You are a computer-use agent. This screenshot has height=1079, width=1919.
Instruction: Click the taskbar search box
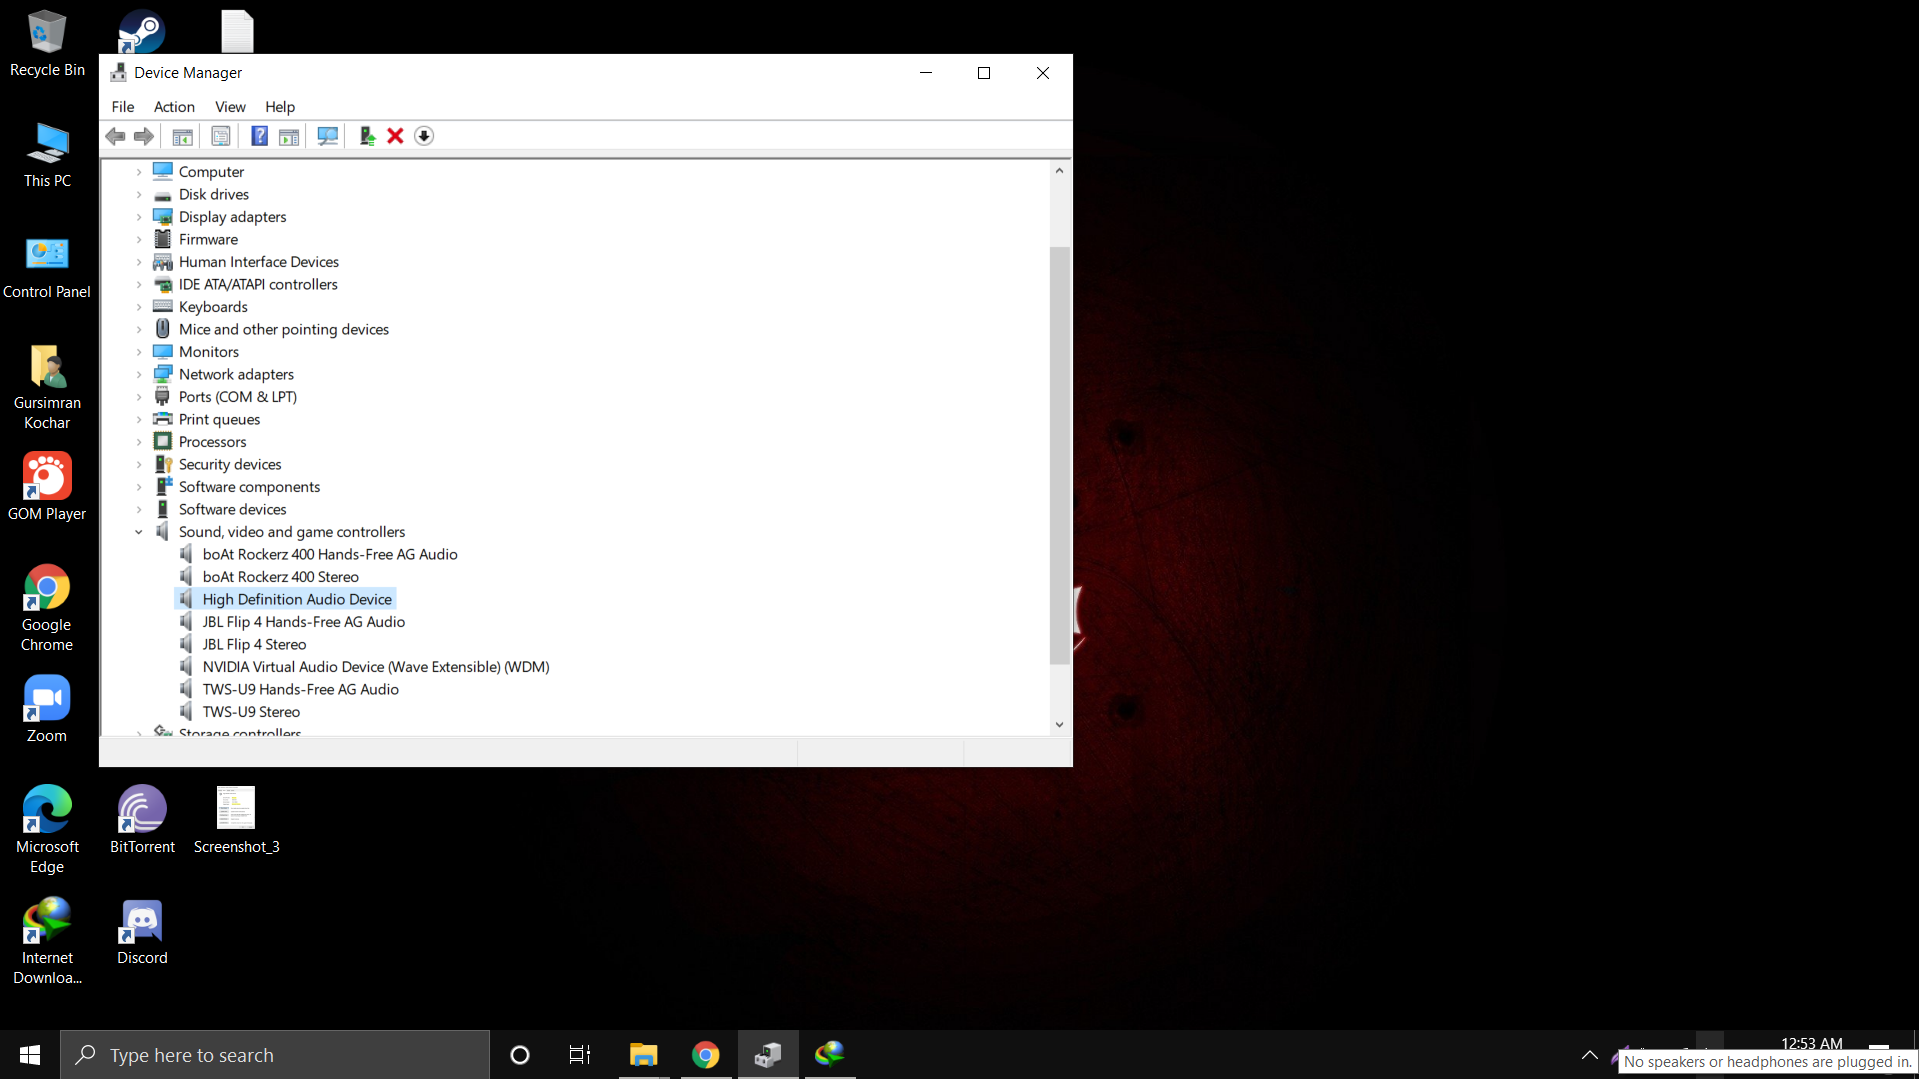(x=275, y=1055)
